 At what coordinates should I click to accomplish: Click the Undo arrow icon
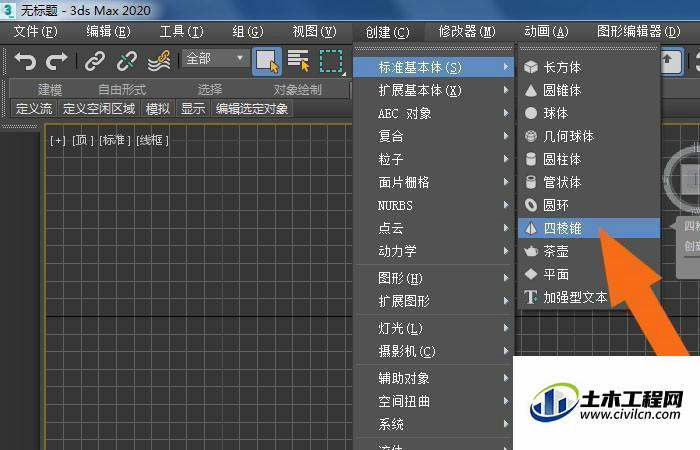tap(25, 61)
